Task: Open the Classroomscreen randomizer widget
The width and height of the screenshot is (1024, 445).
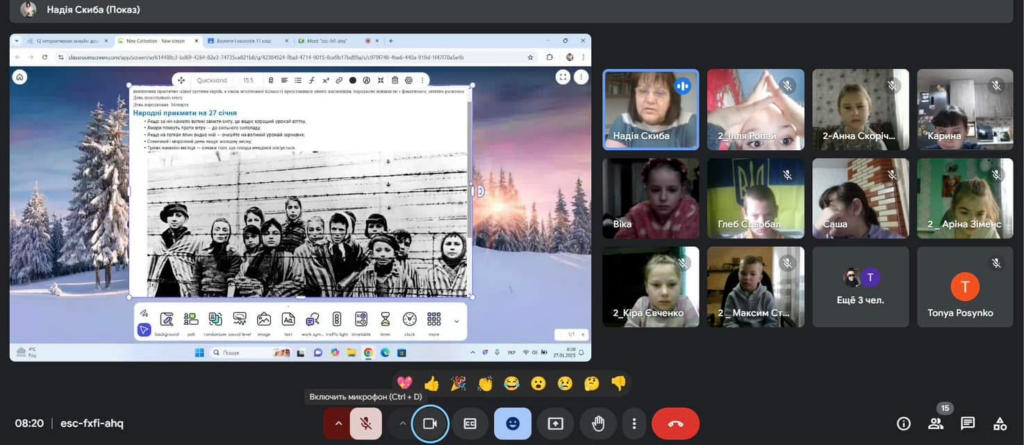Action: click(x=215, y=323)
